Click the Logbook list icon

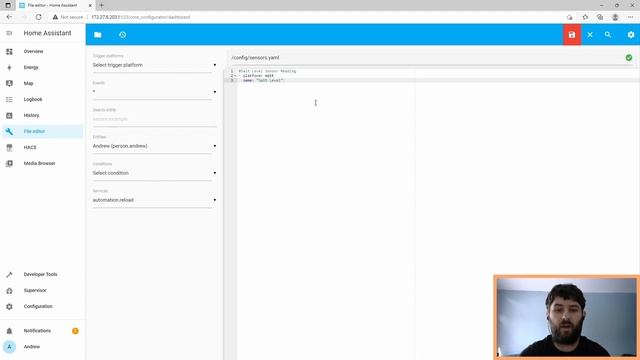click(x=9, y=99)
